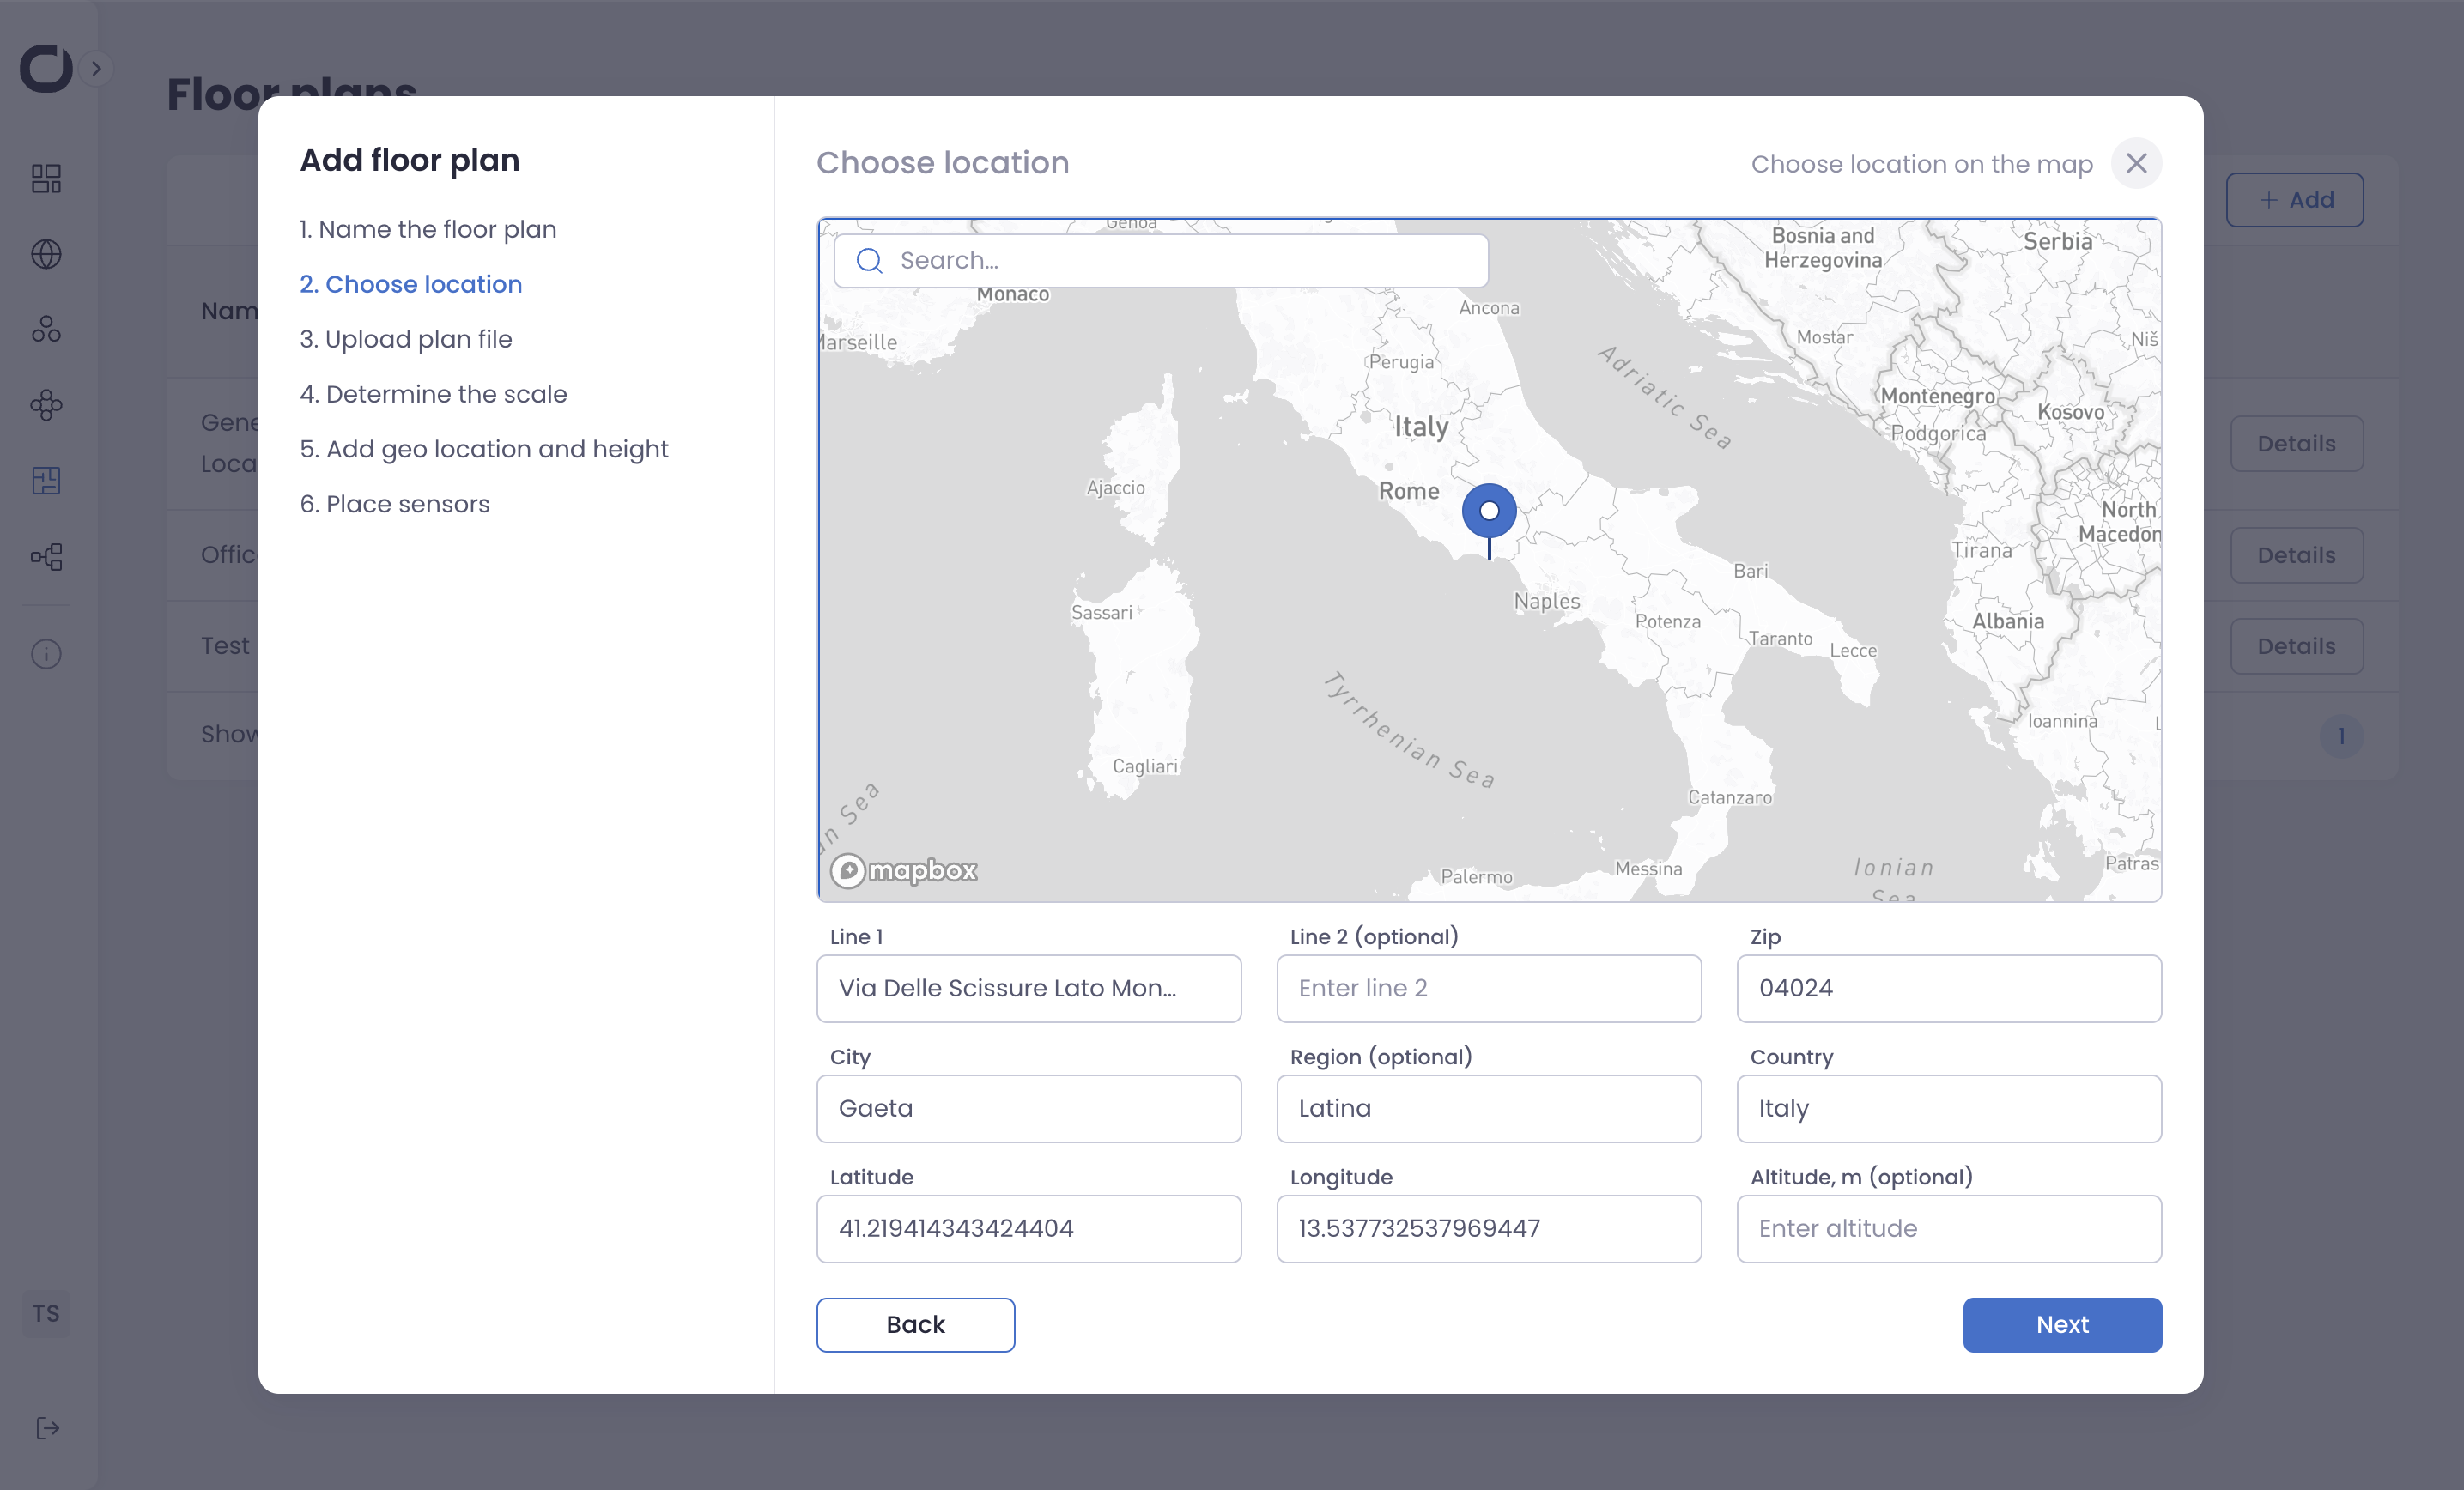Close the Add floor plan dialog
Screen dimensions: 2464x1490
[x=2136, y=163]
